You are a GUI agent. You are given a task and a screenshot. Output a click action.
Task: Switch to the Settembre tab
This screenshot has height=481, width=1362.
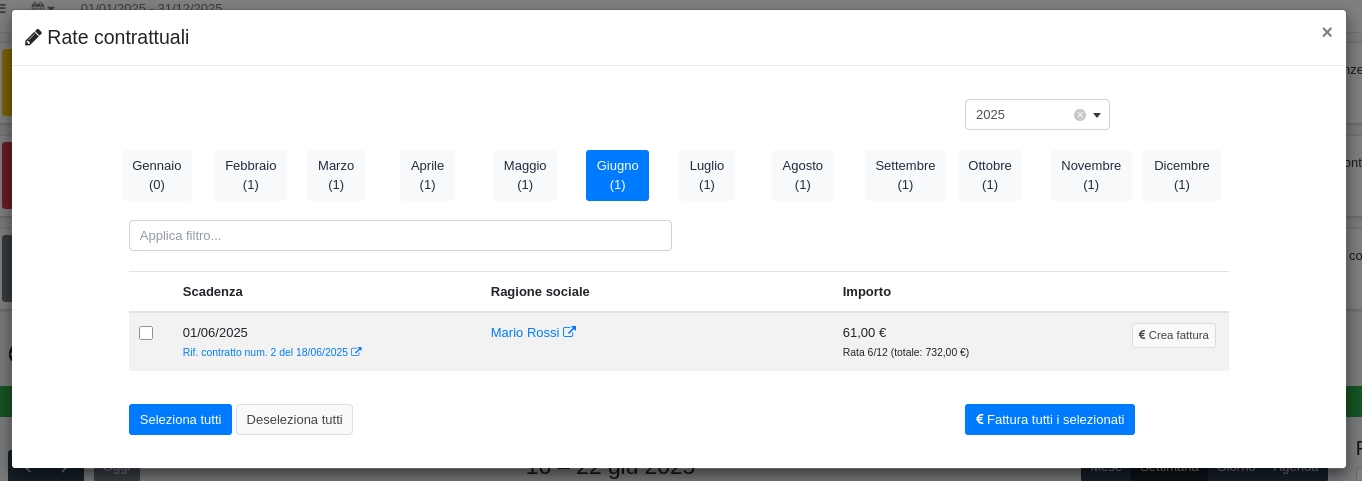905,175
